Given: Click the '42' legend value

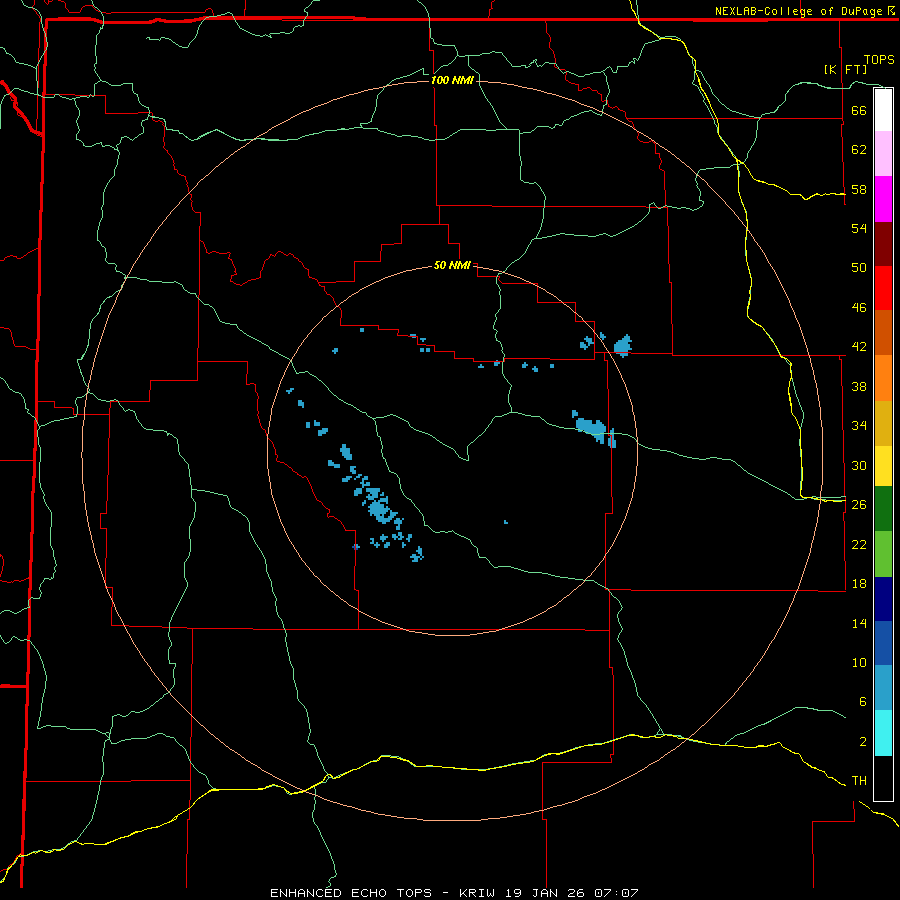Looking at the screenshot, I should tap(859, 347).
